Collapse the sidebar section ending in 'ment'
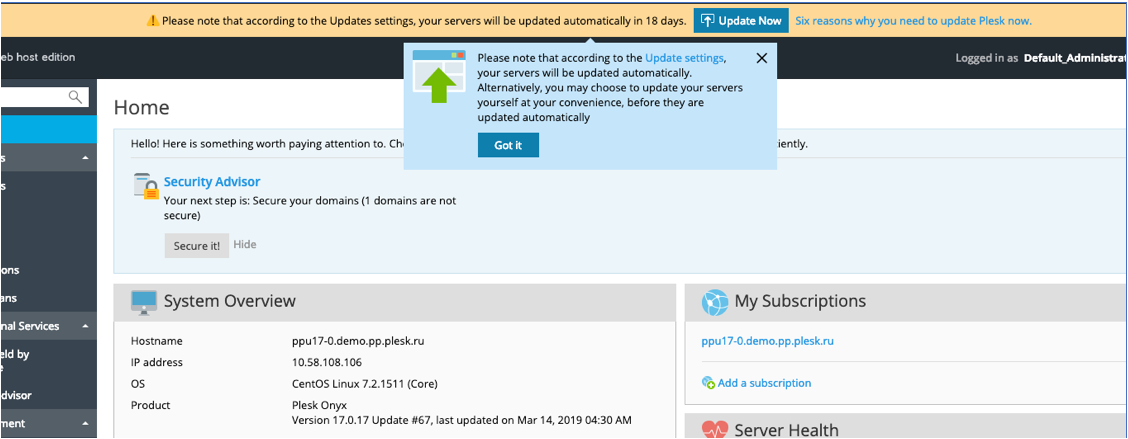 86,424
